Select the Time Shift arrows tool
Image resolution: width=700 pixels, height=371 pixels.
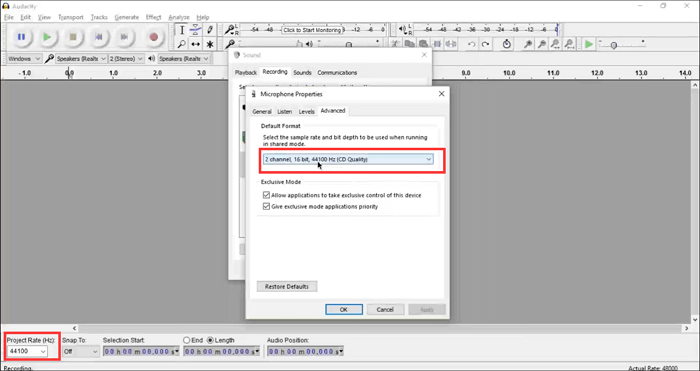coord(196,44)
